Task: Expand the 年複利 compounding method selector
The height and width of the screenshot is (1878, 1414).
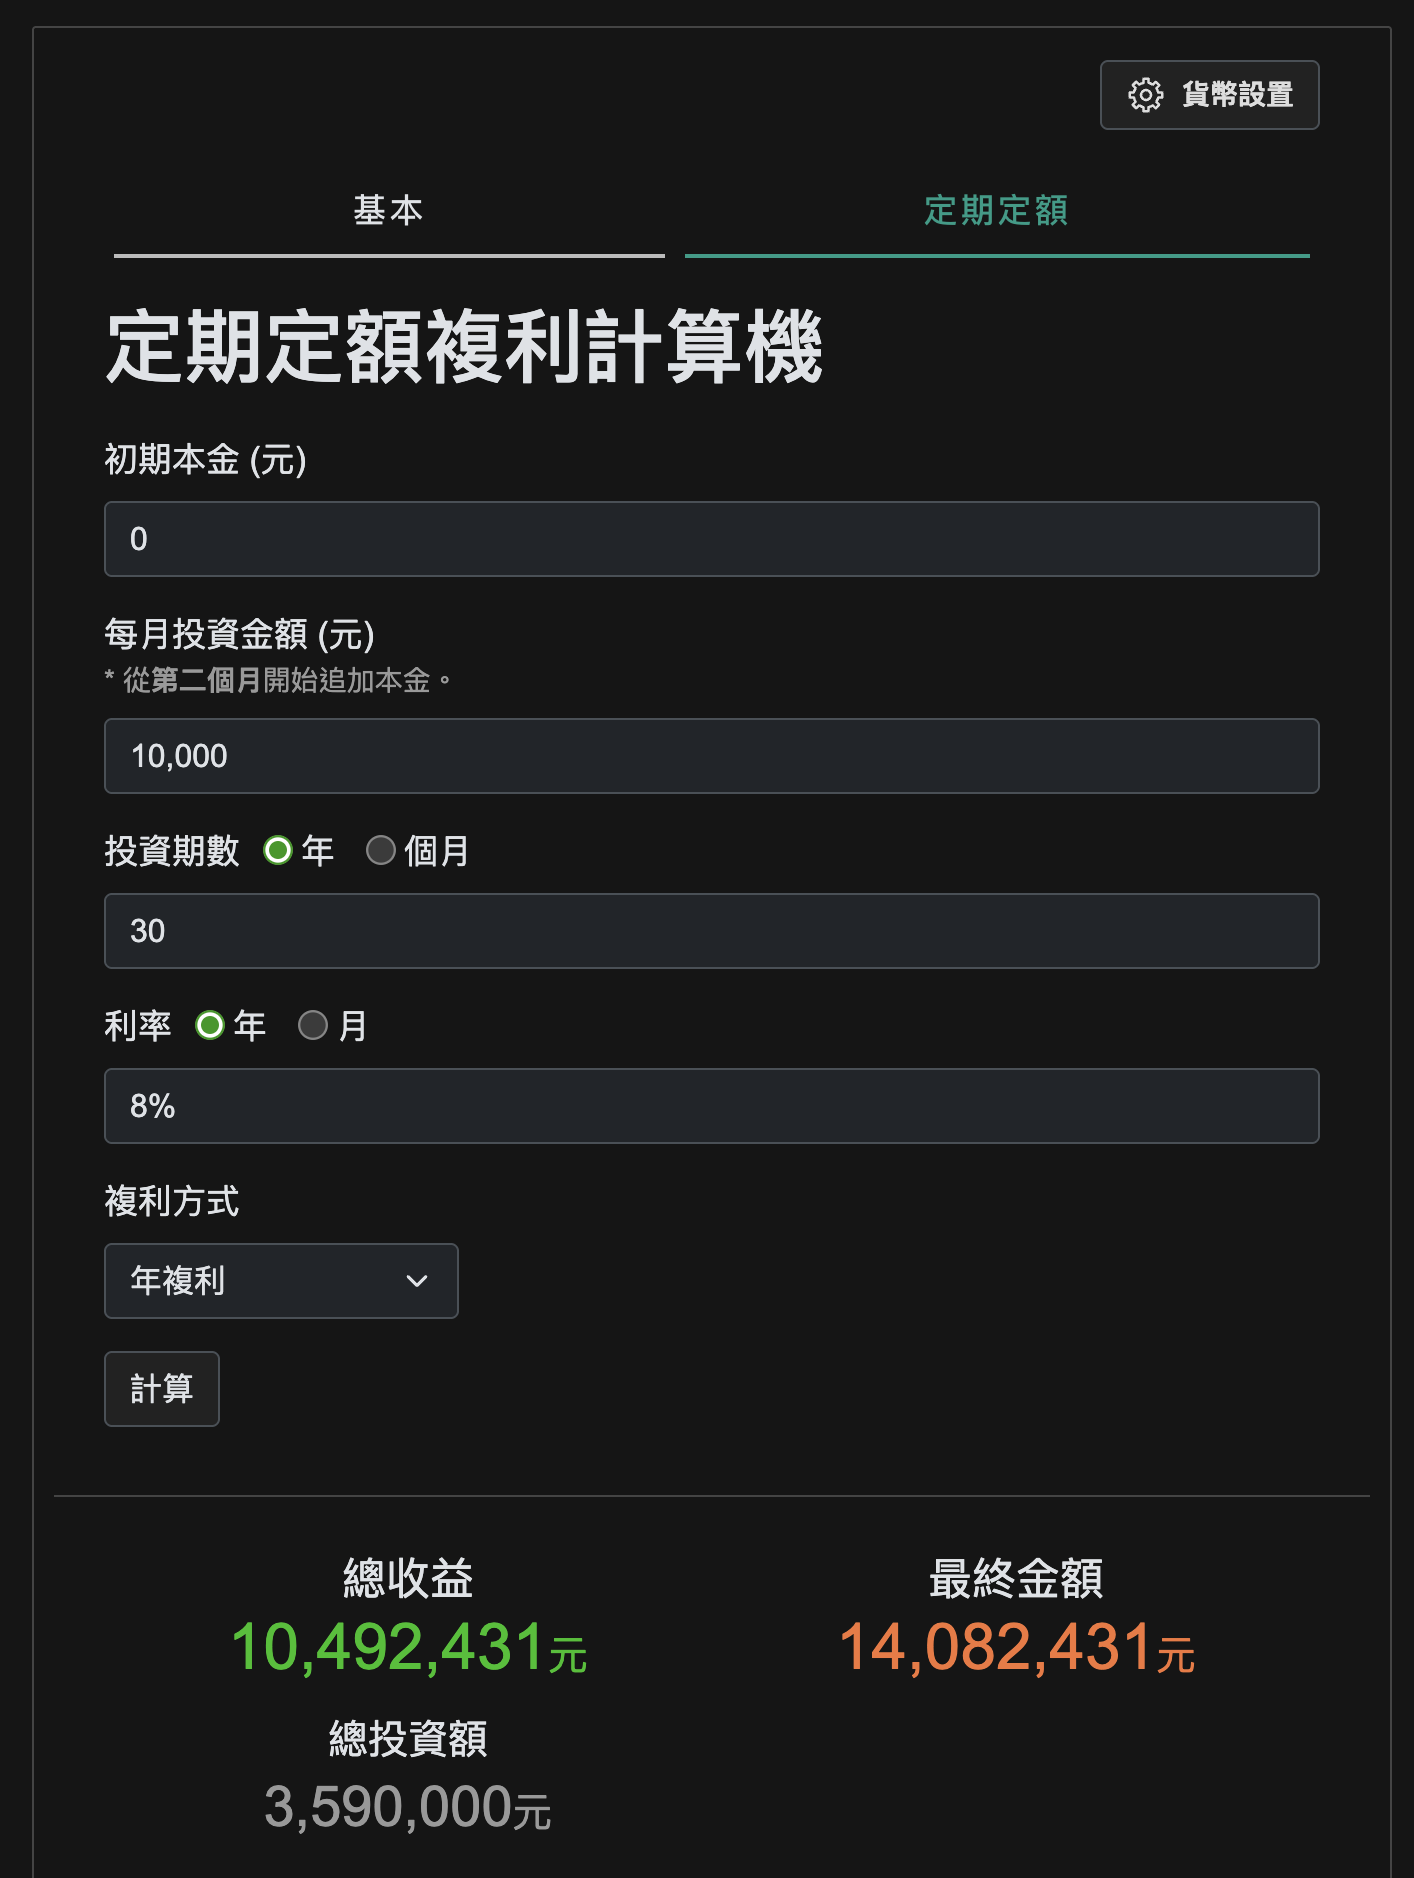Action: [x=280, y=1281]
